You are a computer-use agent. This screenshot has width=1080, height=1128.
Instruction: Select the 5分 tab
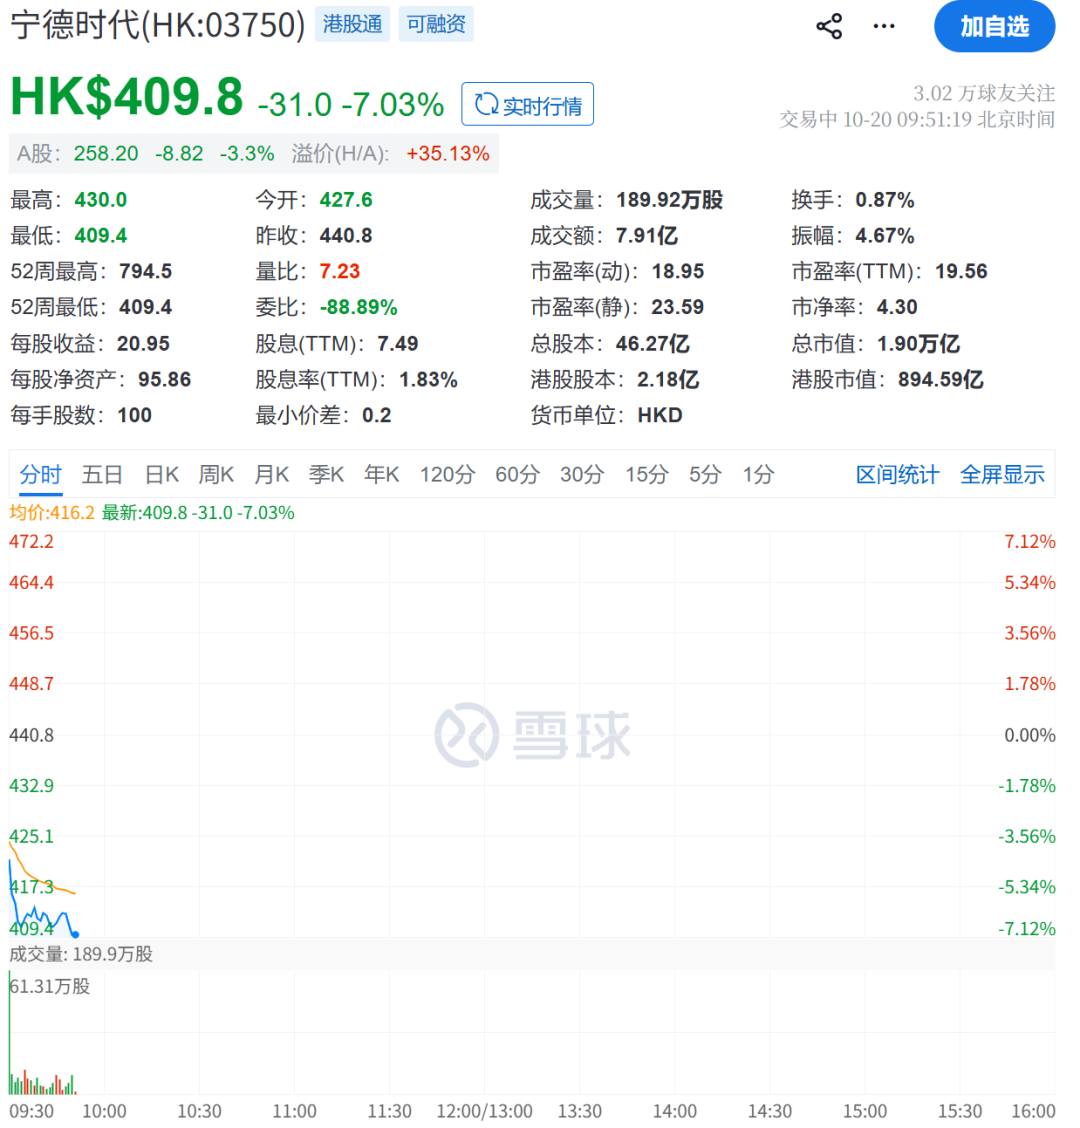click(705, 475)
